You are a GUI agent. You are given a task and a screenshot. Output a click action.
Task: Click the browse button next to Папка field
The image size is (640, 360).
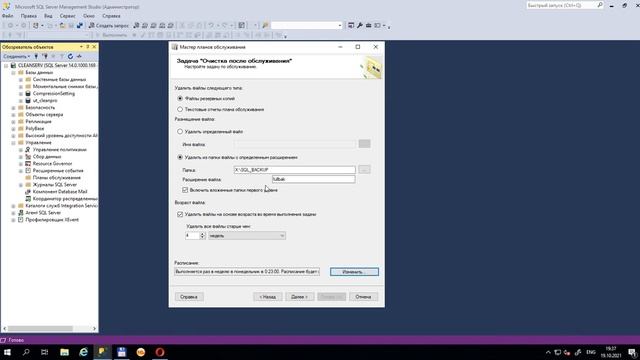tap(364, 169)
